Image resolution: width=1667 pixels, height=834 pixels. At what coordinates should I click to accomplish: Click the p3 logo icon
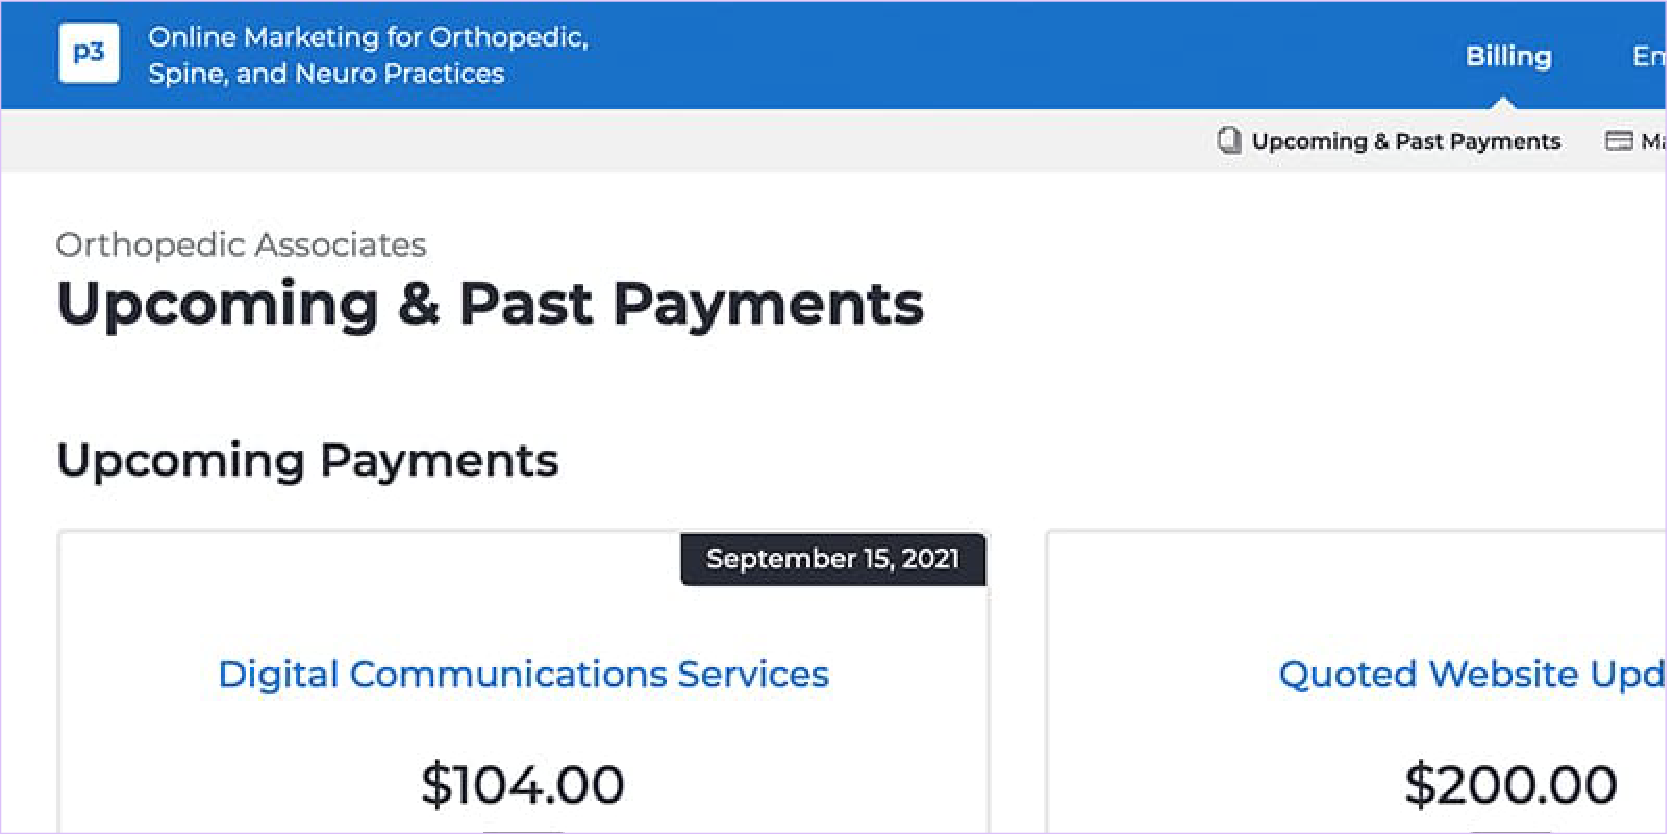(x=89, y=53)
